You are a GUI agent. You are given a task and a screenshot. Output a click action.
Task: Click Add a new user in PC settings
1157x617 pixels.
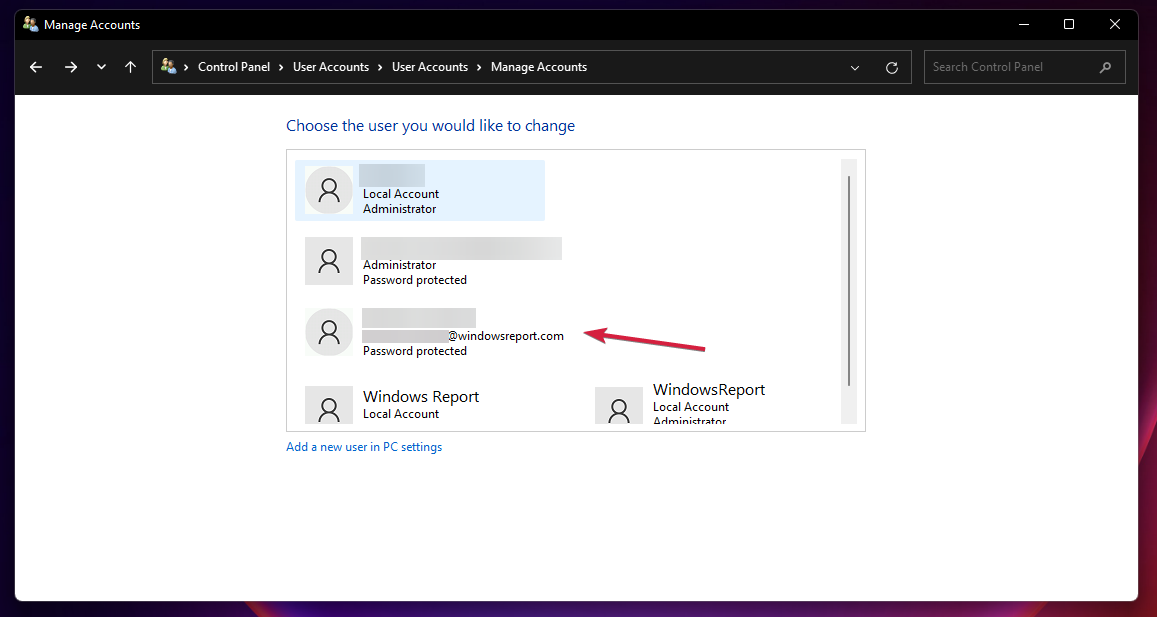364,447
